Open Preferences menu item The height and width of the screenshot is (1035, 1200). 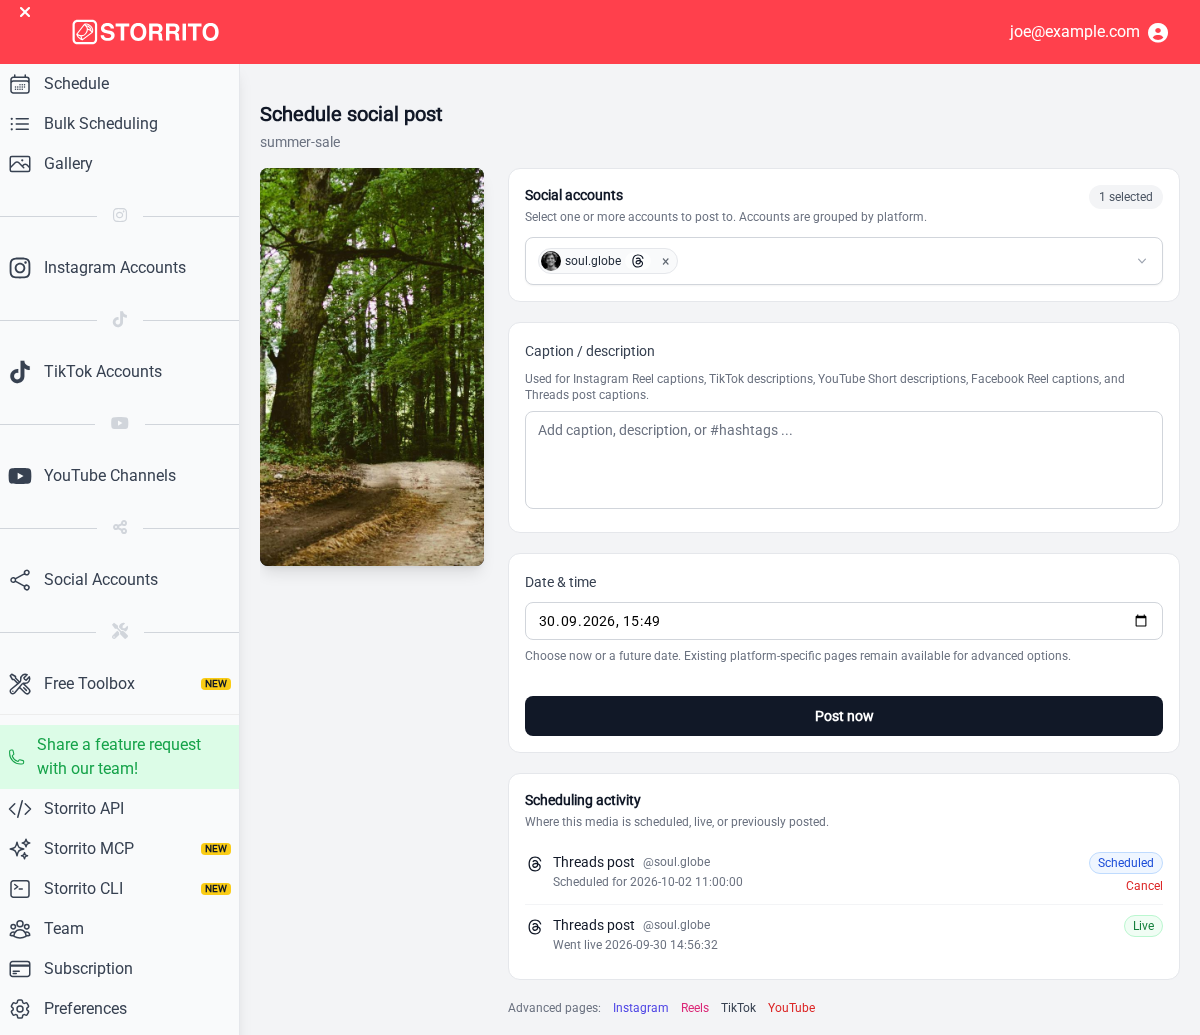point(119,1009)
